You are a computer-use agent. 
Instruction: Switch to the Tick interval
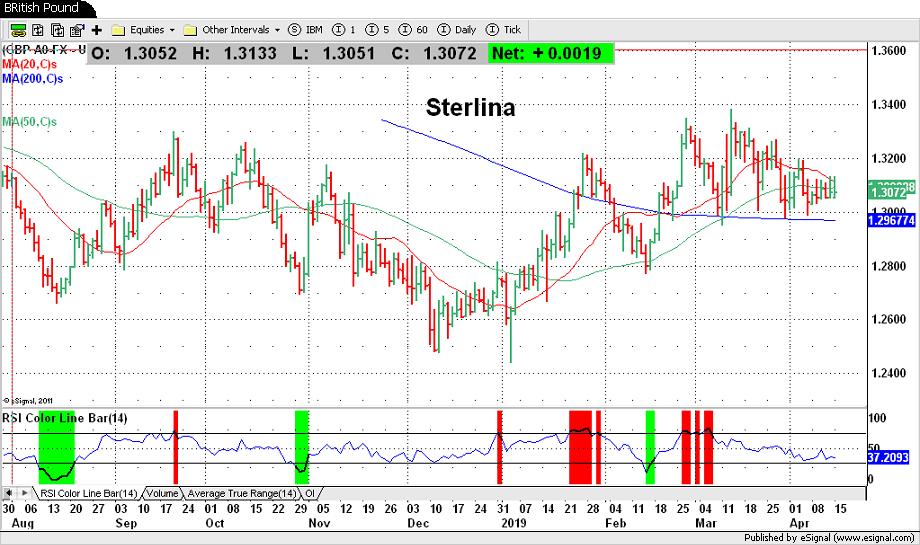coord(504,30)
